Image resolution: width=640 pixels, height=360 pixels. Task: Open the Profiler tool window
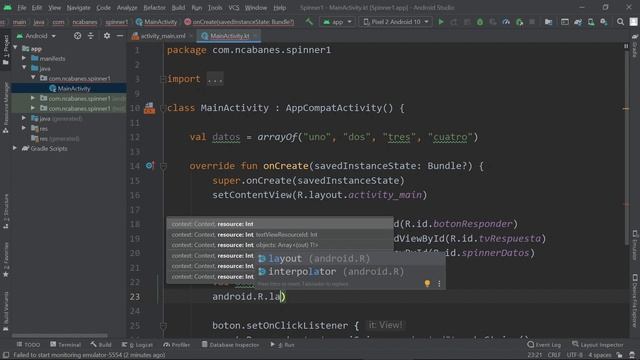177,345
